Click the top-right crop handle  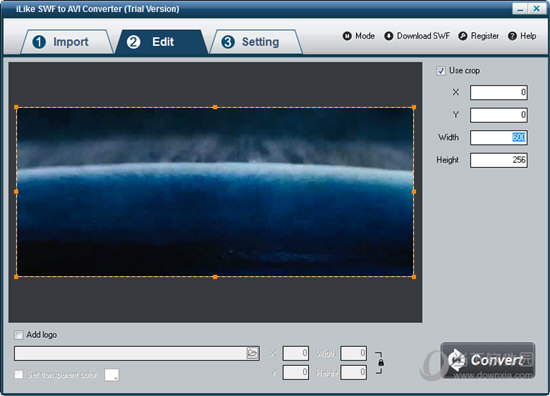tap(414, 107)
